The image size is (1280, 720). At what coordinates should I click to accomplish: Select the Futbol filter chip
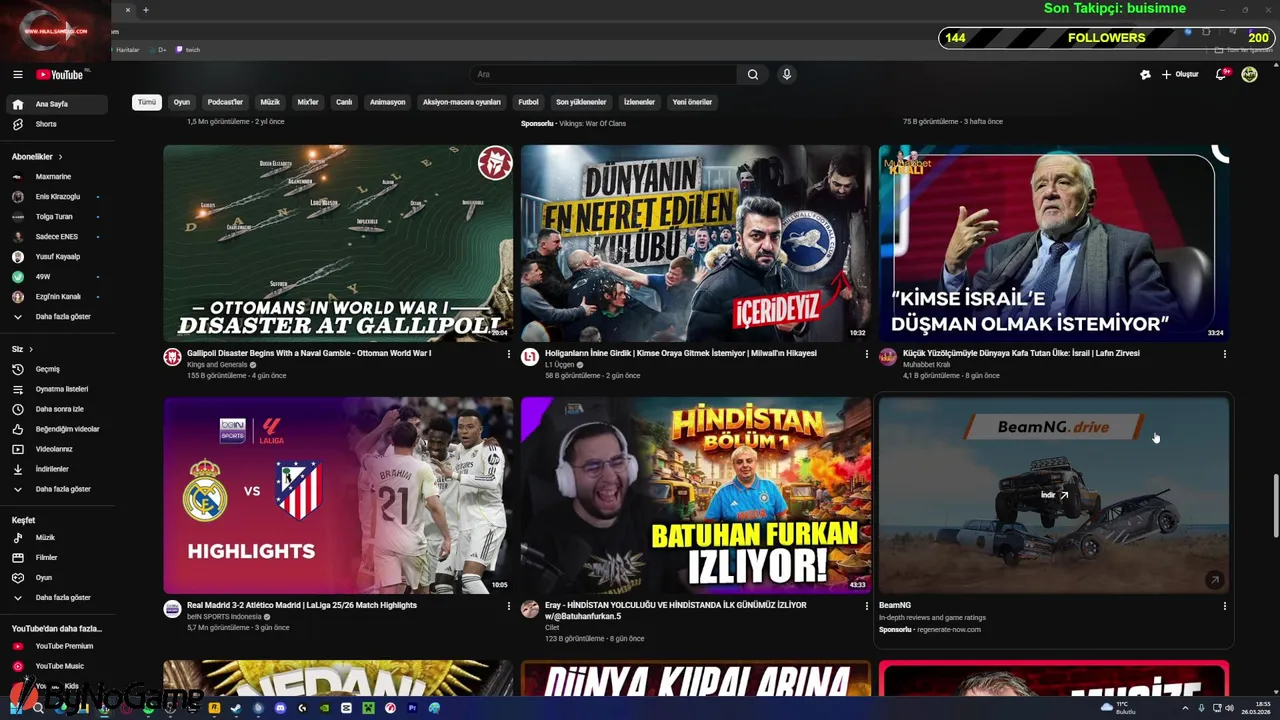(528, 102)
